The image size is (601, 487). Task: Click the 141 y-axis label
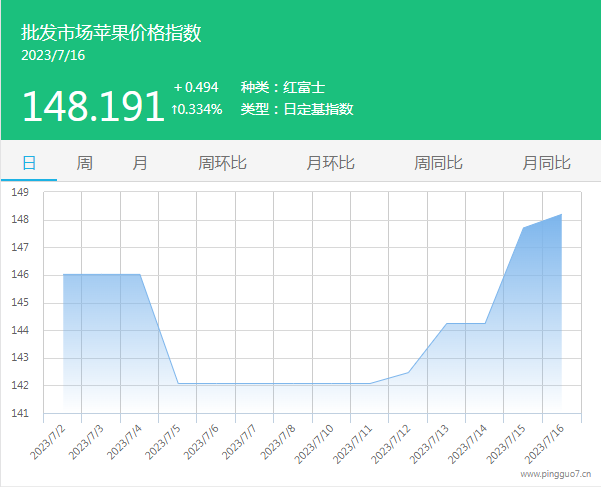[x=21, y=413]
